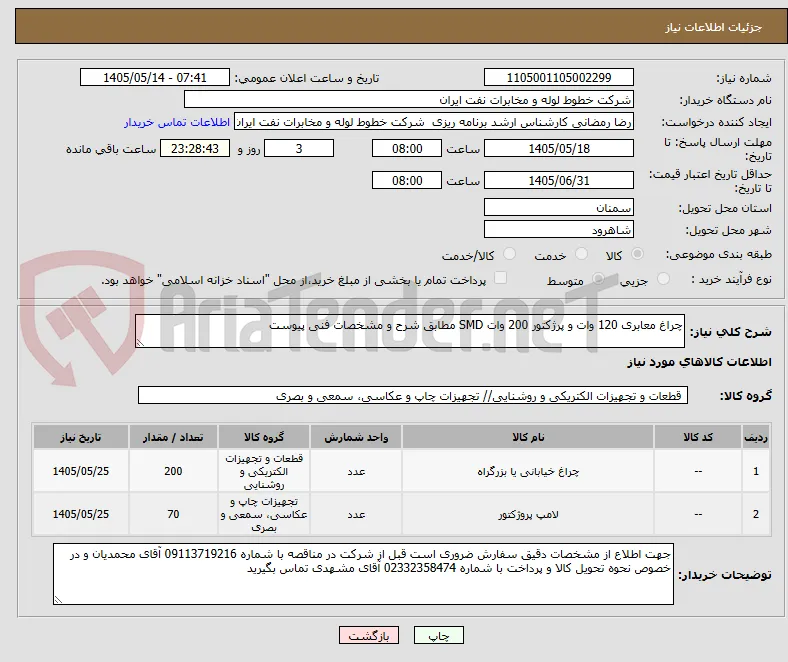The image size is (788, 662).
Task: Click the شماره نیاز field 1105001105002299
Action: click(558, 77)
